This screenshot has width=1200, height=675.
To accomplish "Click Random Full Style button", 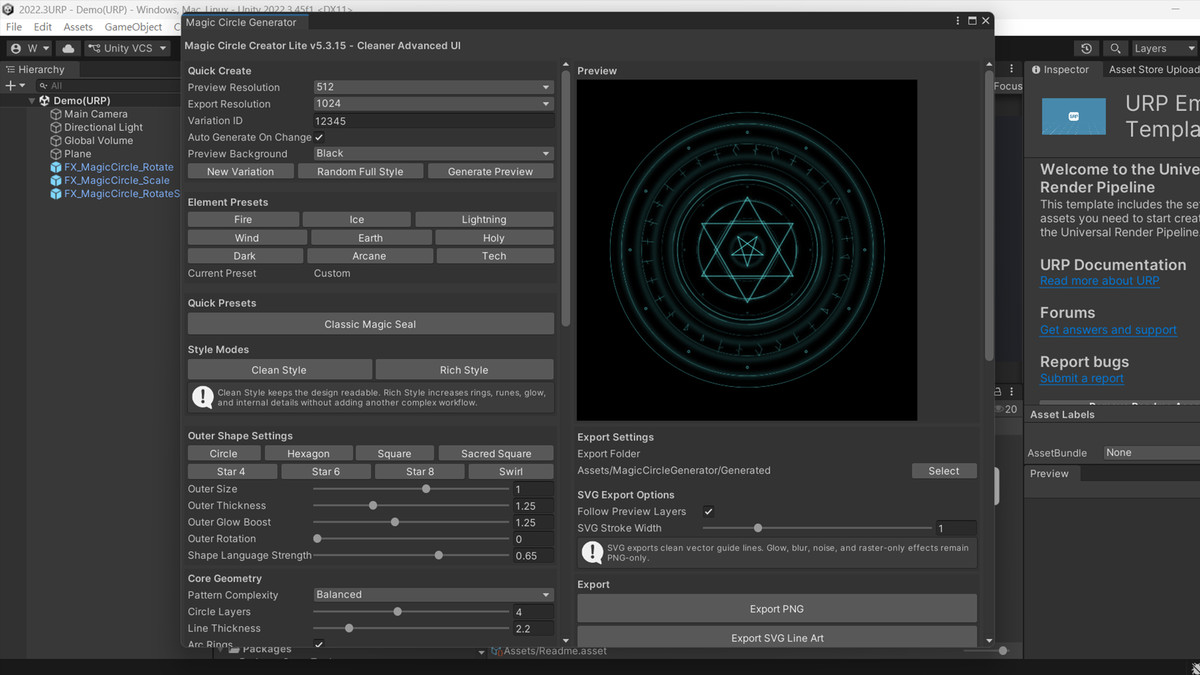I will point(360,172).
